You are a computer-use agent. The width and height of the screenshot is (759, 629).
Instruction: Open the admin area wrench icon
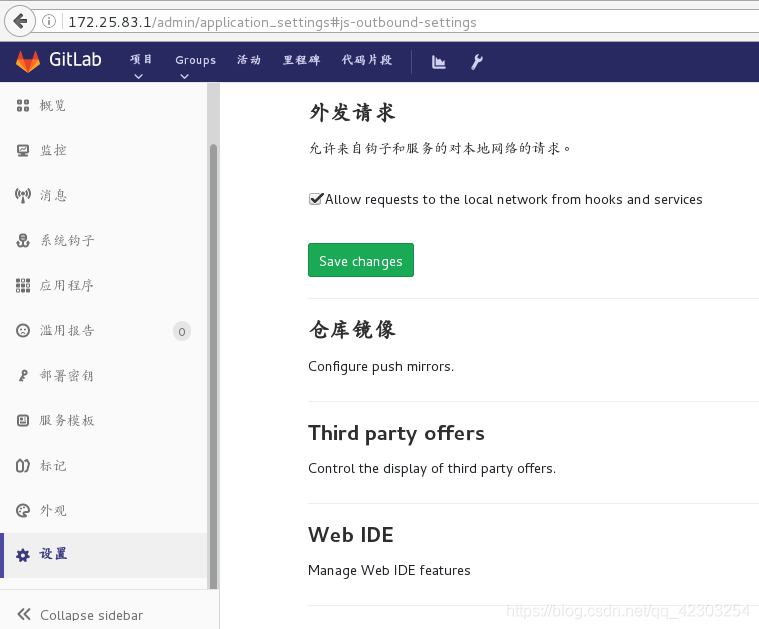(477, 61)
